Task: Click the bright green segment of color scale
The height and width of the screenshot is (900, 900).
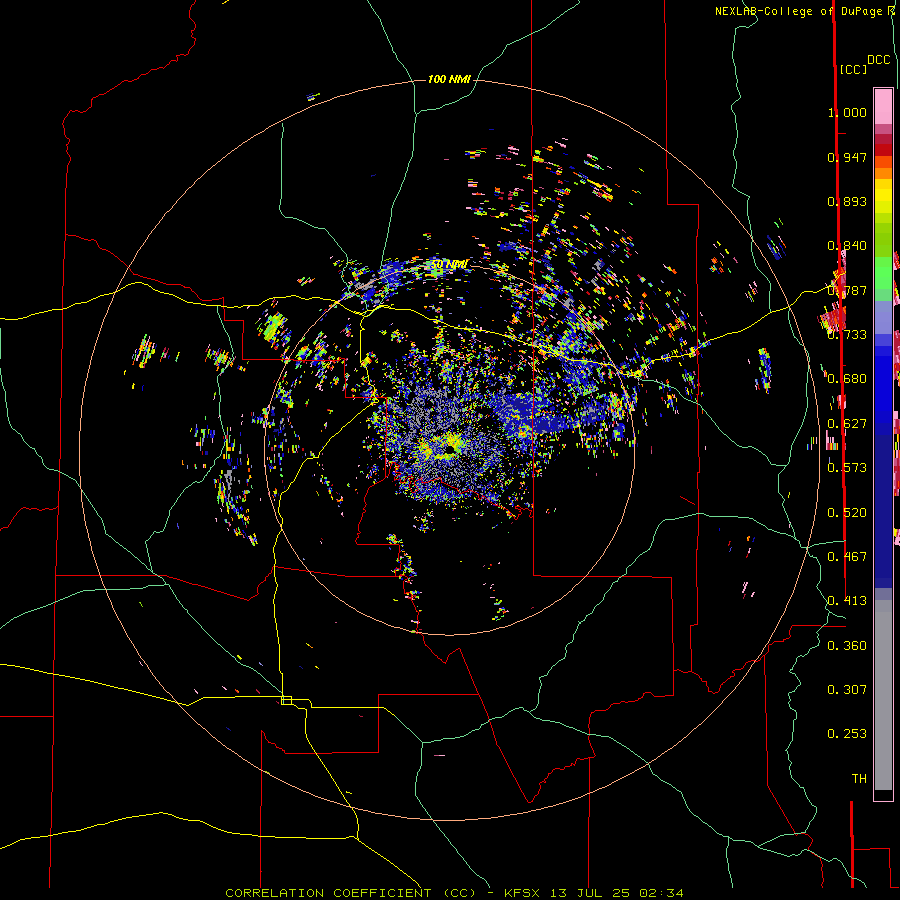Action: pyautogui.click(x=883, y=272)
